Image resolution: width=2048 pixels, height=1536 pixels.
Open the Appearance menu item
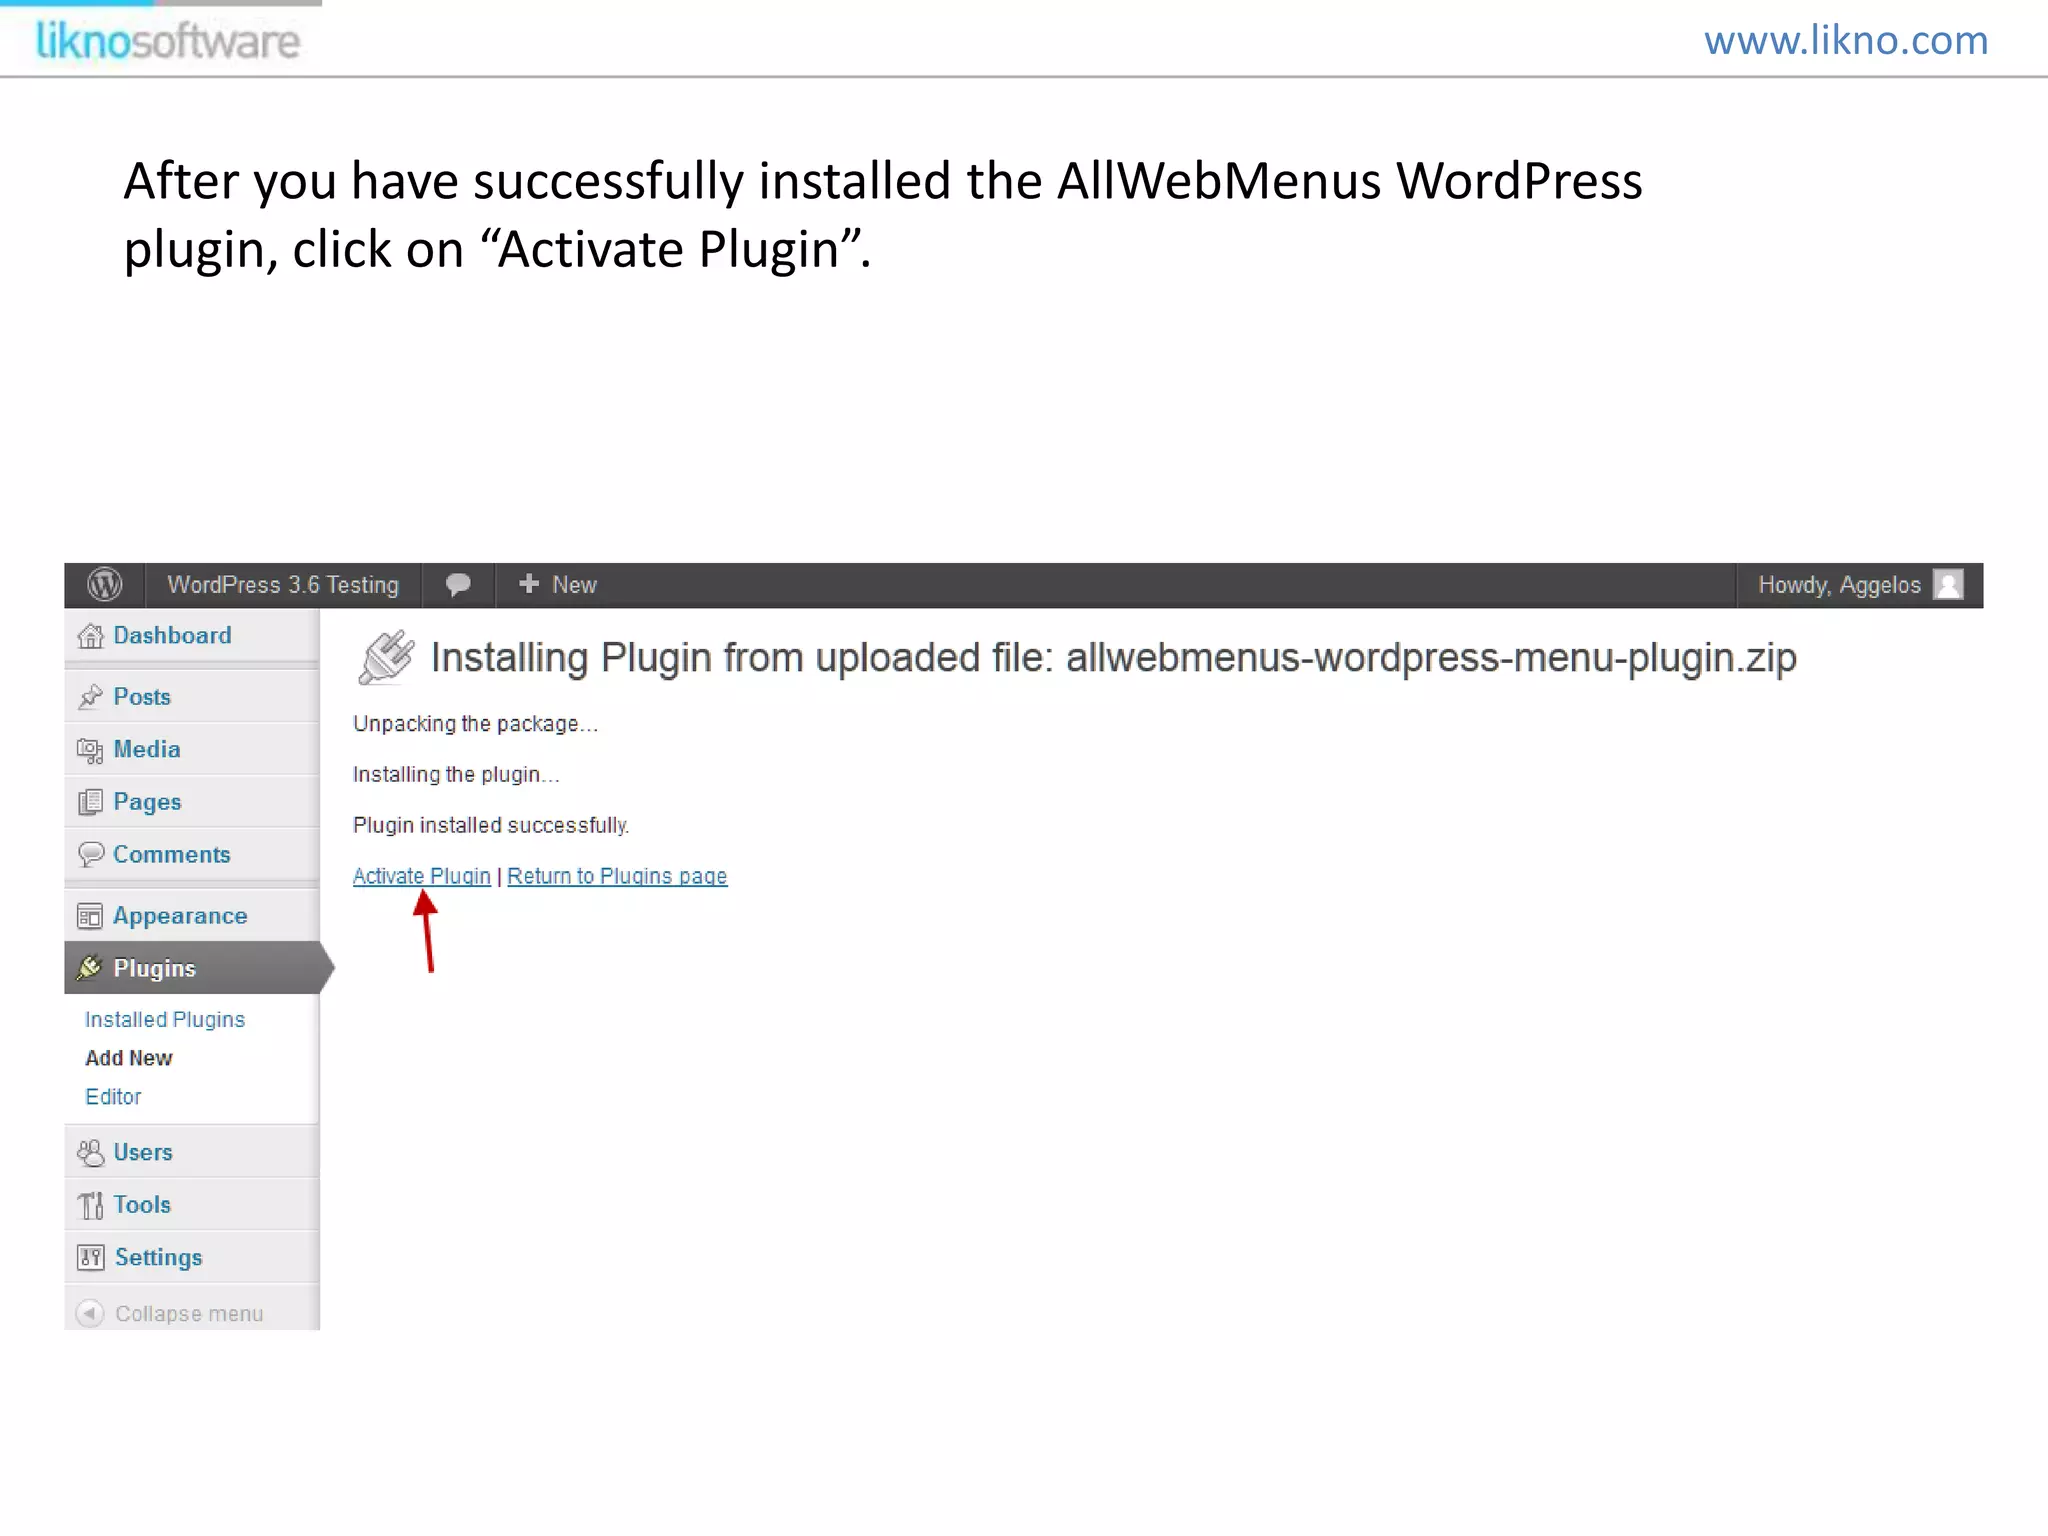(x=180, y=916)
